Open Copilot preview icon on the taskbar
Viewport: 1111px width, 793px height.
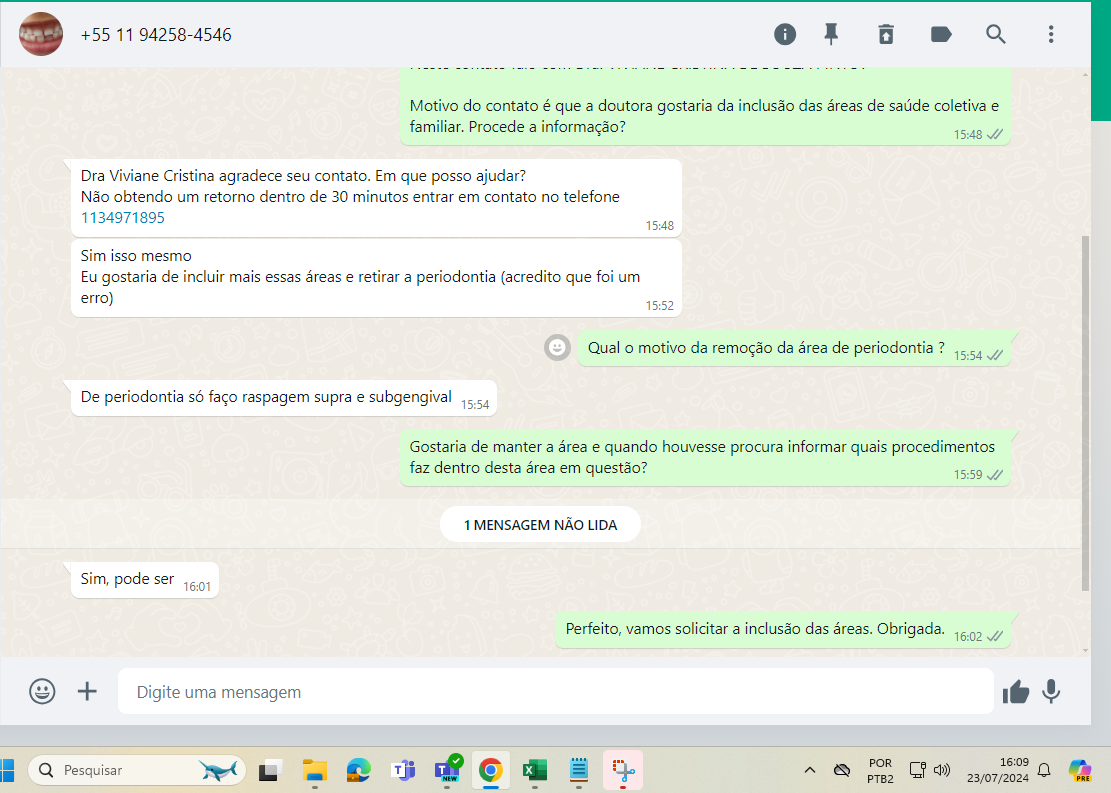pos(1080,770)
